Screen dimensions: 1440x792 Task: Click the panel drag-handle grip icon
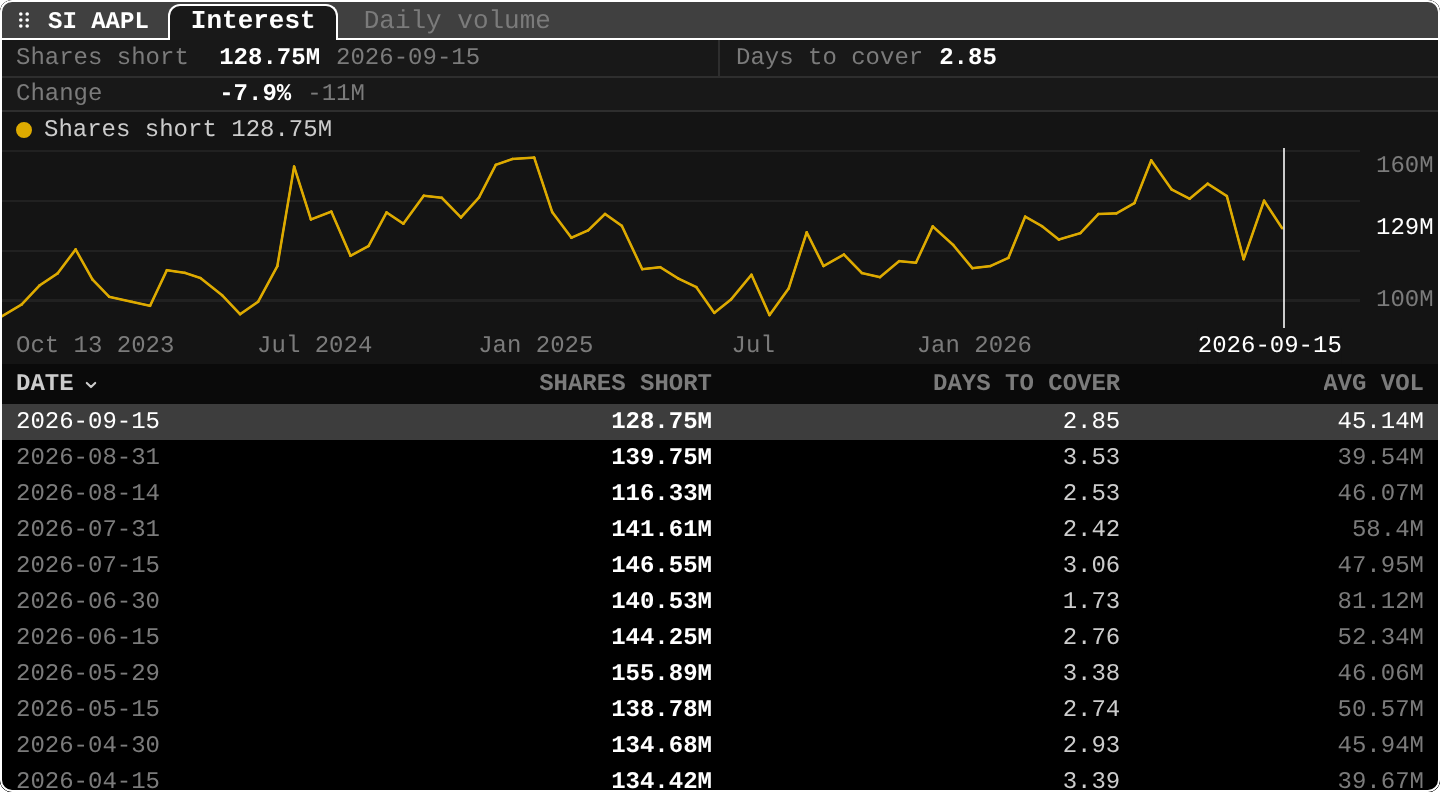pos(25,21)
